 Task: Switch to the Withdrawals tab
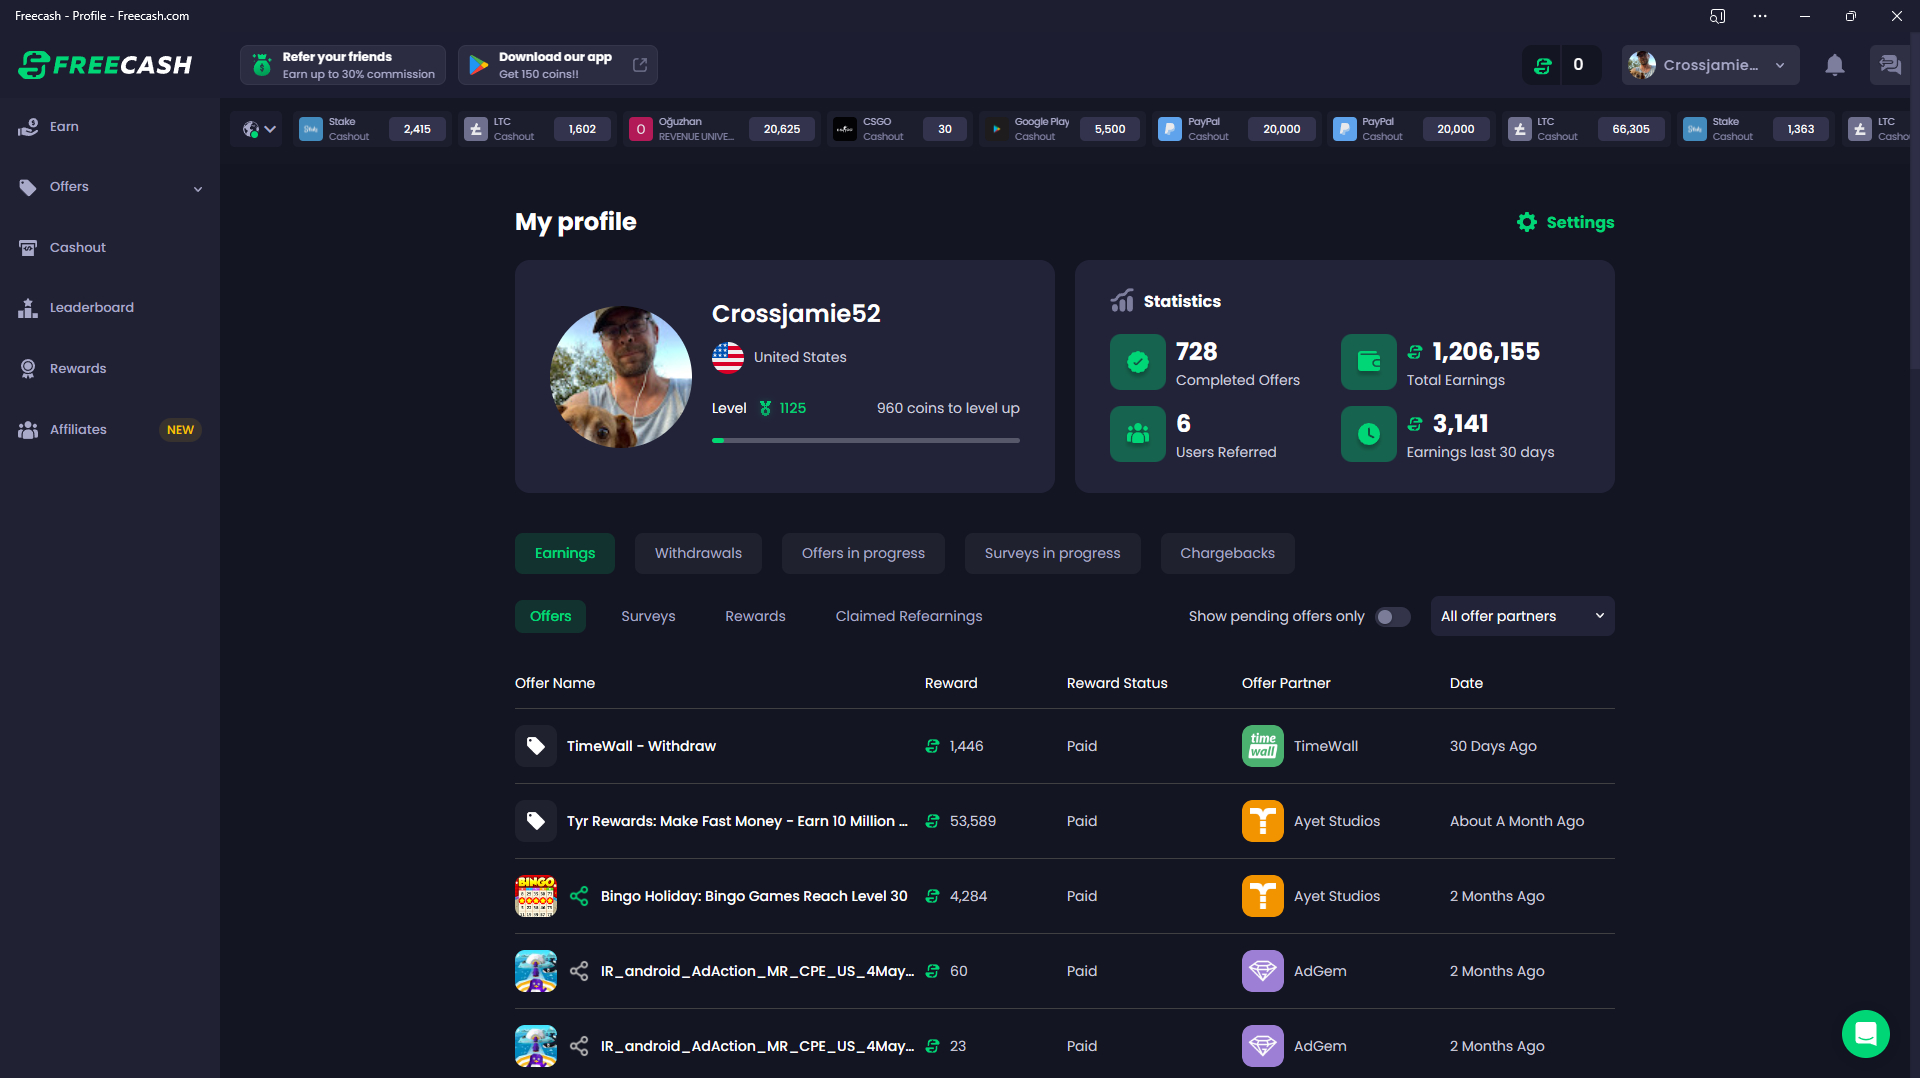coord(698,554)
